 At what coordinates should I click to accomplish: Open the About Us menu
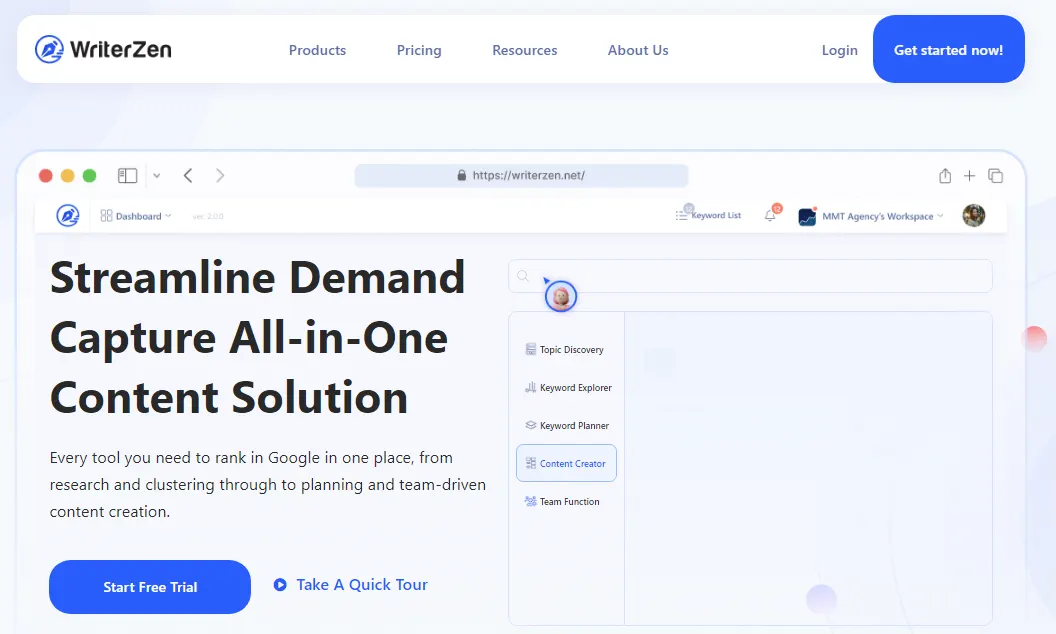point(638,50)
